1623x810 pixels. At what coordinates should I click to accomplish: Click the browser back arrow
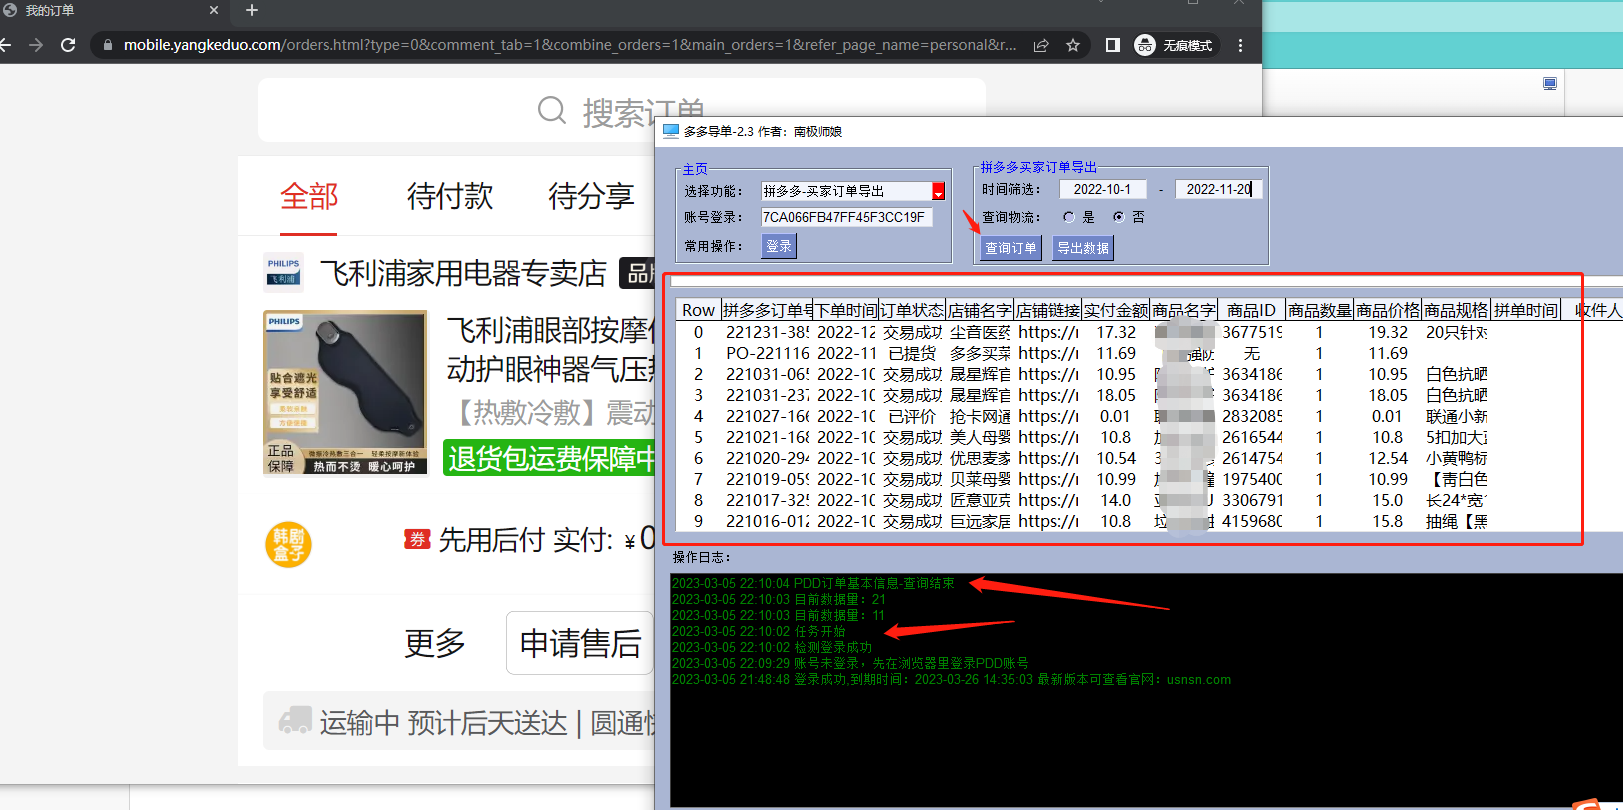(x=5, y=45)
